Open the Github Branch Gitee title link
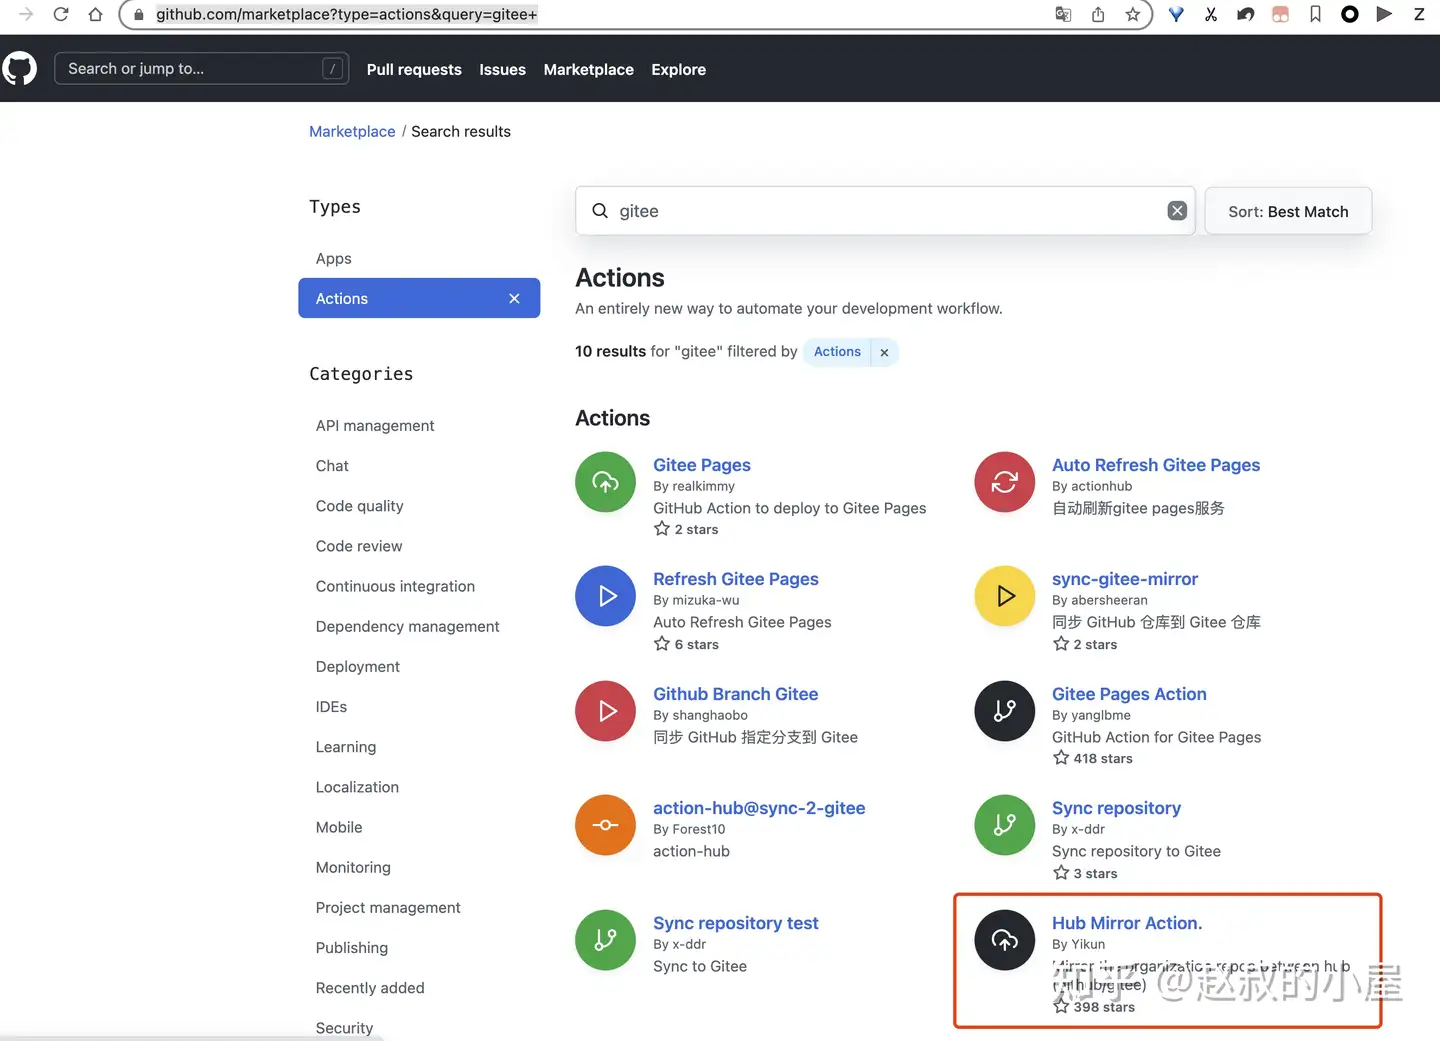Viewport: 1440px width, 1041px height. (736, 694)
